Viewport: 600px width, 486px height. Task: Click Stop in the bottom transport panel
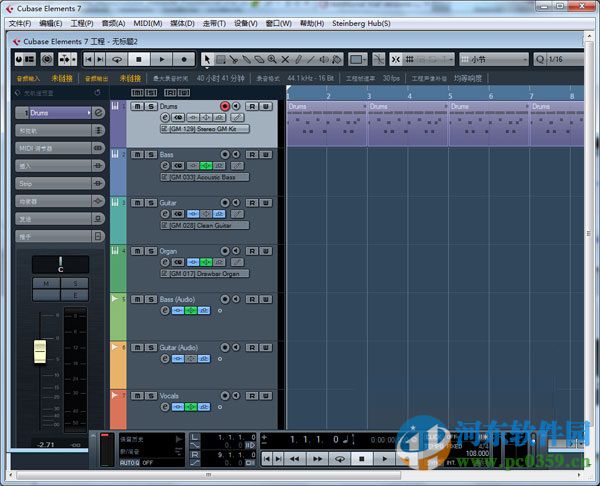362,459
